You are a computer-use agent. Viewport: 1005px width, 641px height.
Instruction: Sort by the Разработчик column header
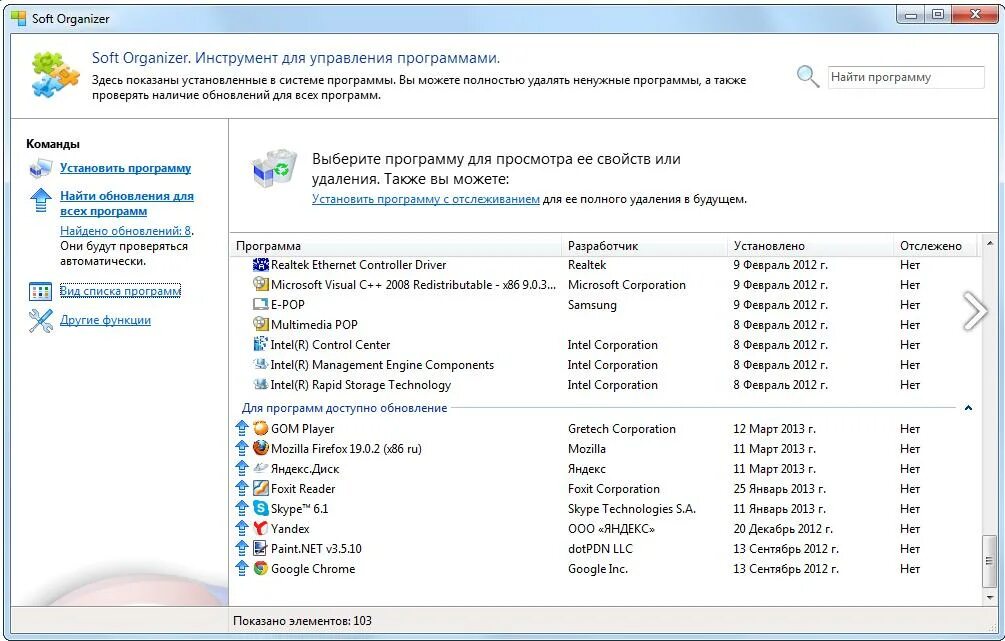tap(644, 246)
